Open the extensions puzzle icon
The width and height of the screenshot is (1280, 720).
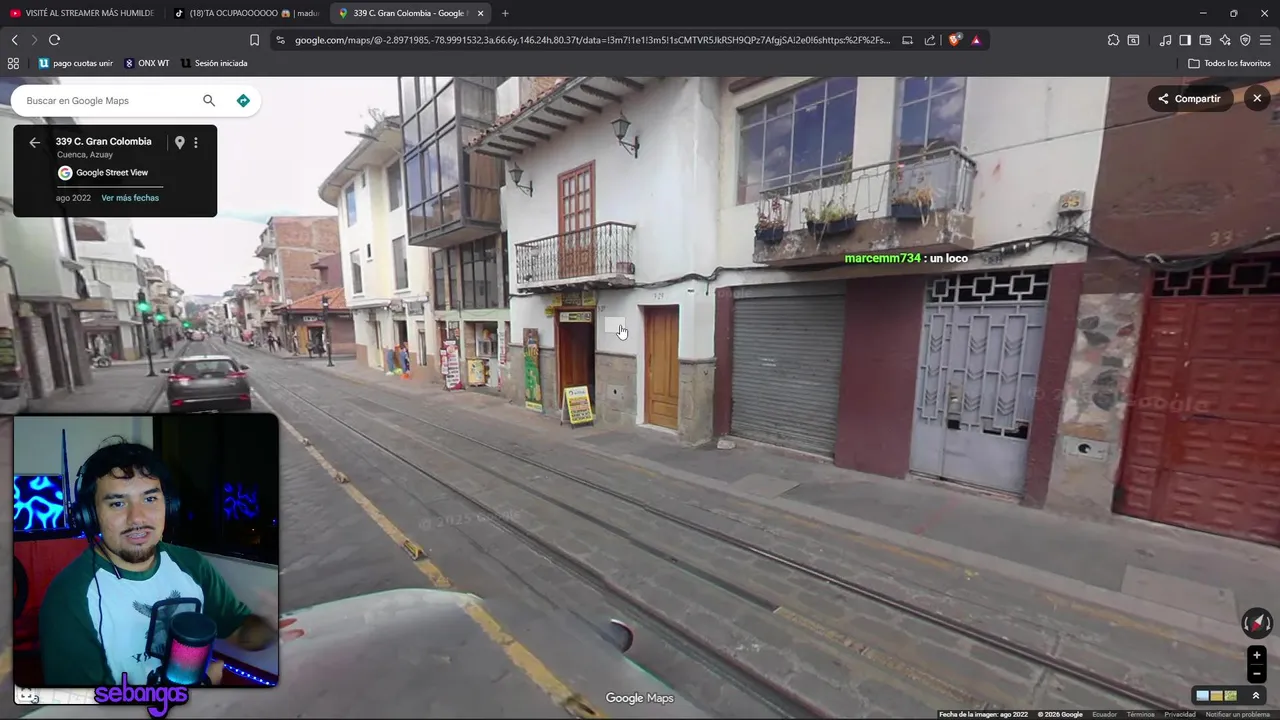(x=1113, y=40)
